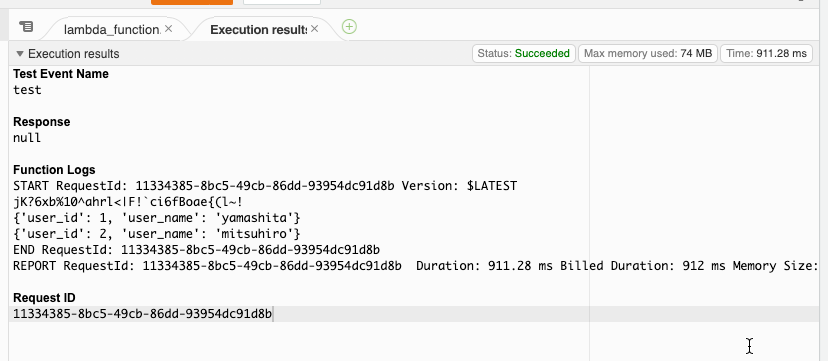Screen dimensions: 828x361
Task: Click the REPORT RequestId log line
Action: 416,266
